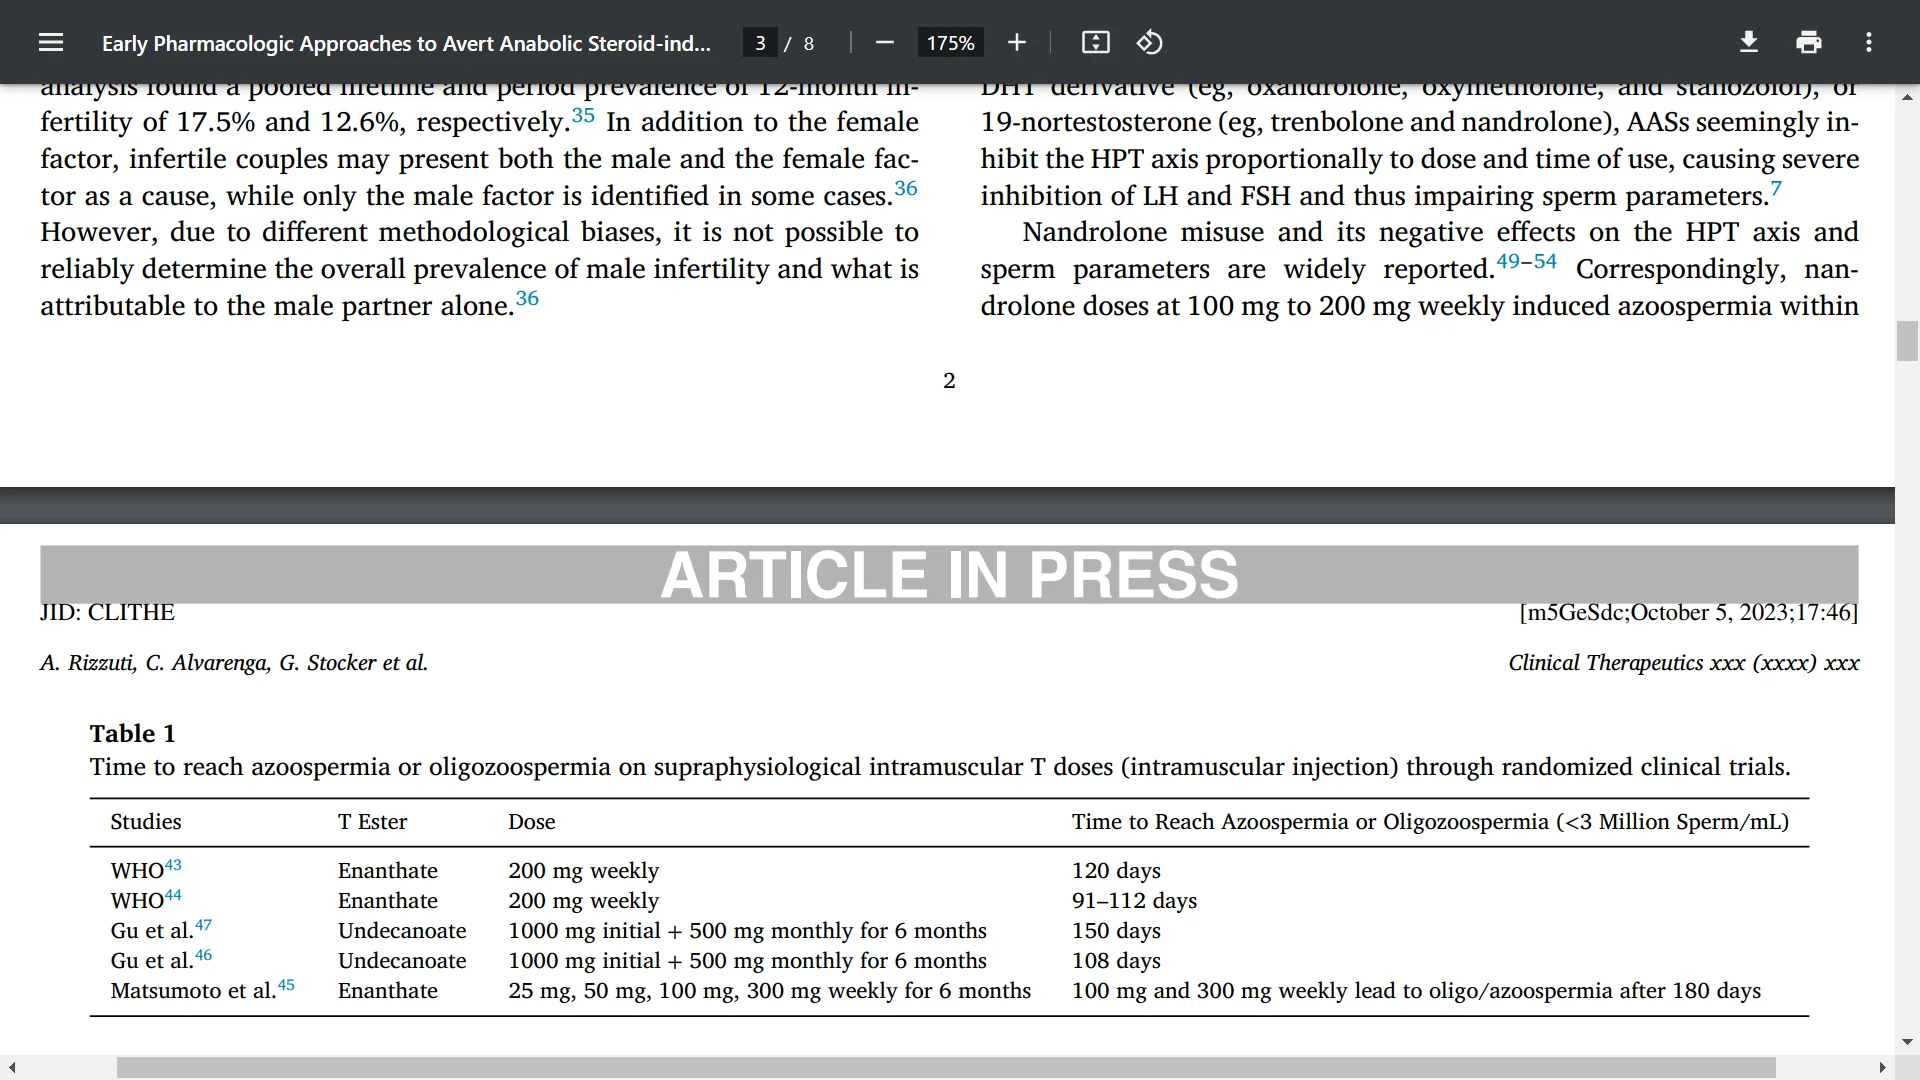The height and width of the screenshot is (1080, 1920).
Task: Click the 'JID: CLITHE' text
Action: pos(107,612)
